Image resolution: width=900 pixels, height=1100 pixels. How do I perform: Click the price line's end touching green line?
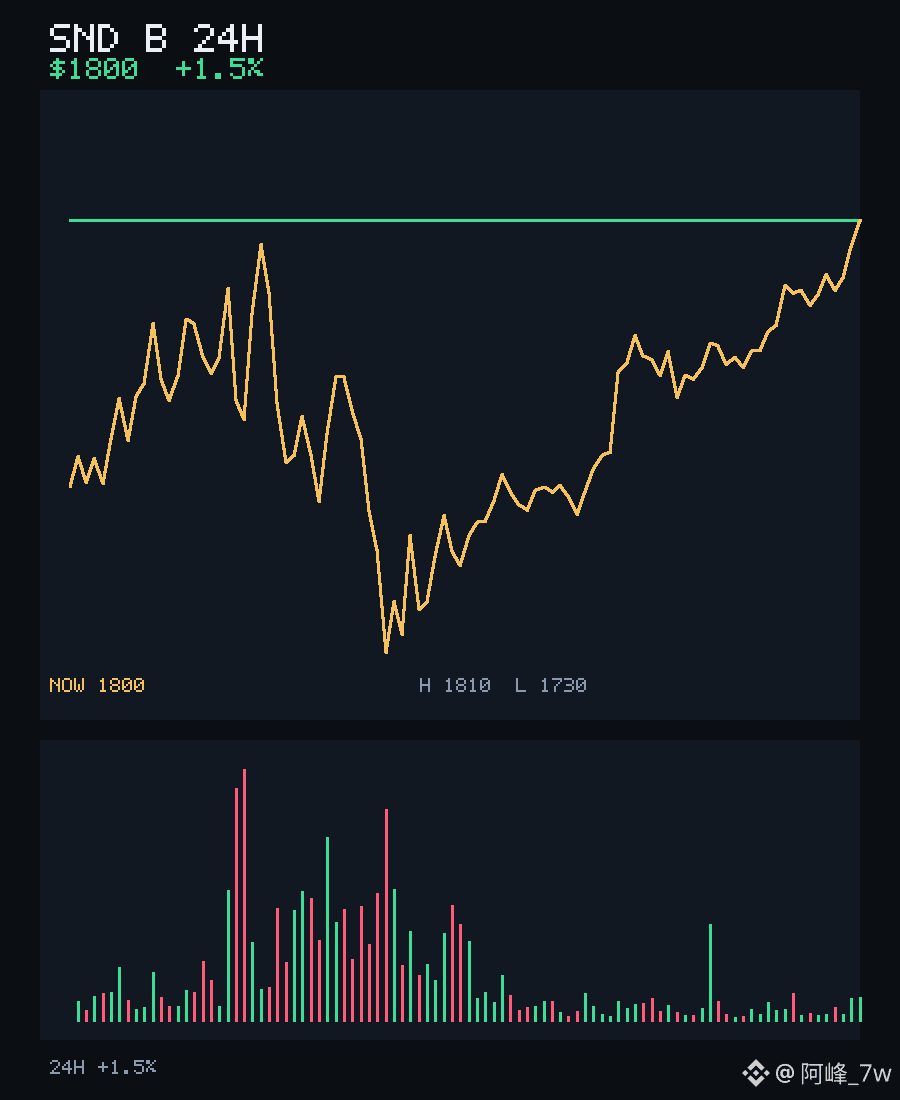click(x=859, y=222)
